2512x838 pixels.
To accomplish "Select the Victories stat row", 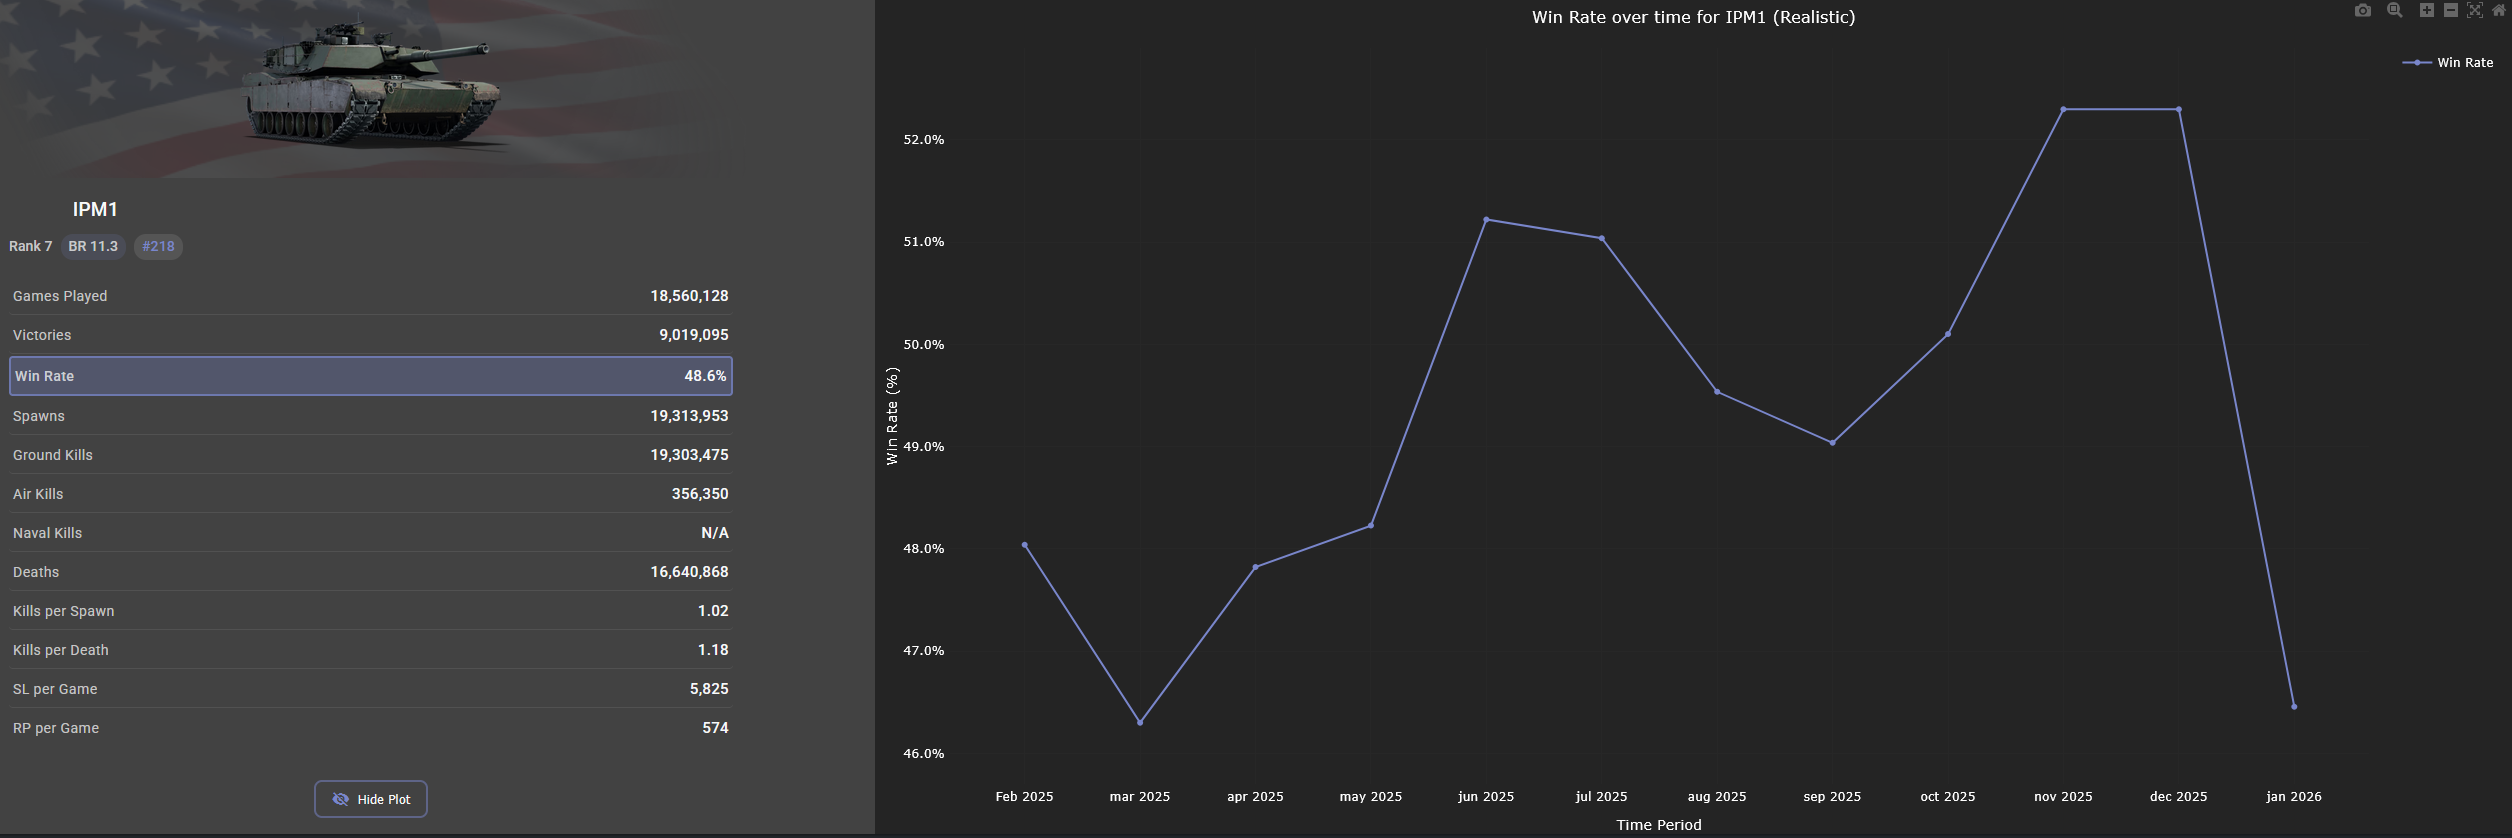I will coord(371,335).
